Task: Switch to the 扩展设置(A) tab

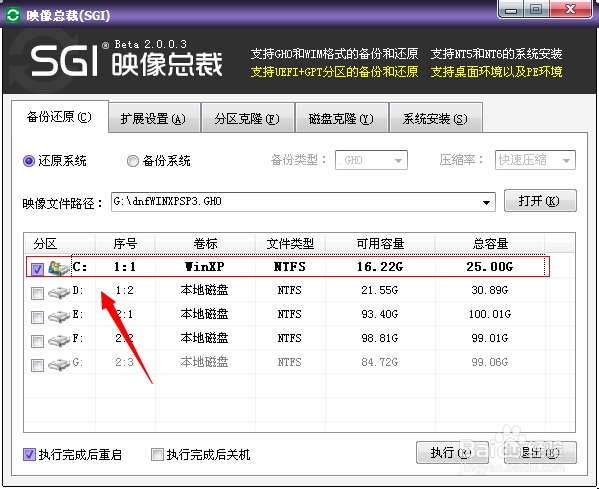Action: (x=154, y=119)
